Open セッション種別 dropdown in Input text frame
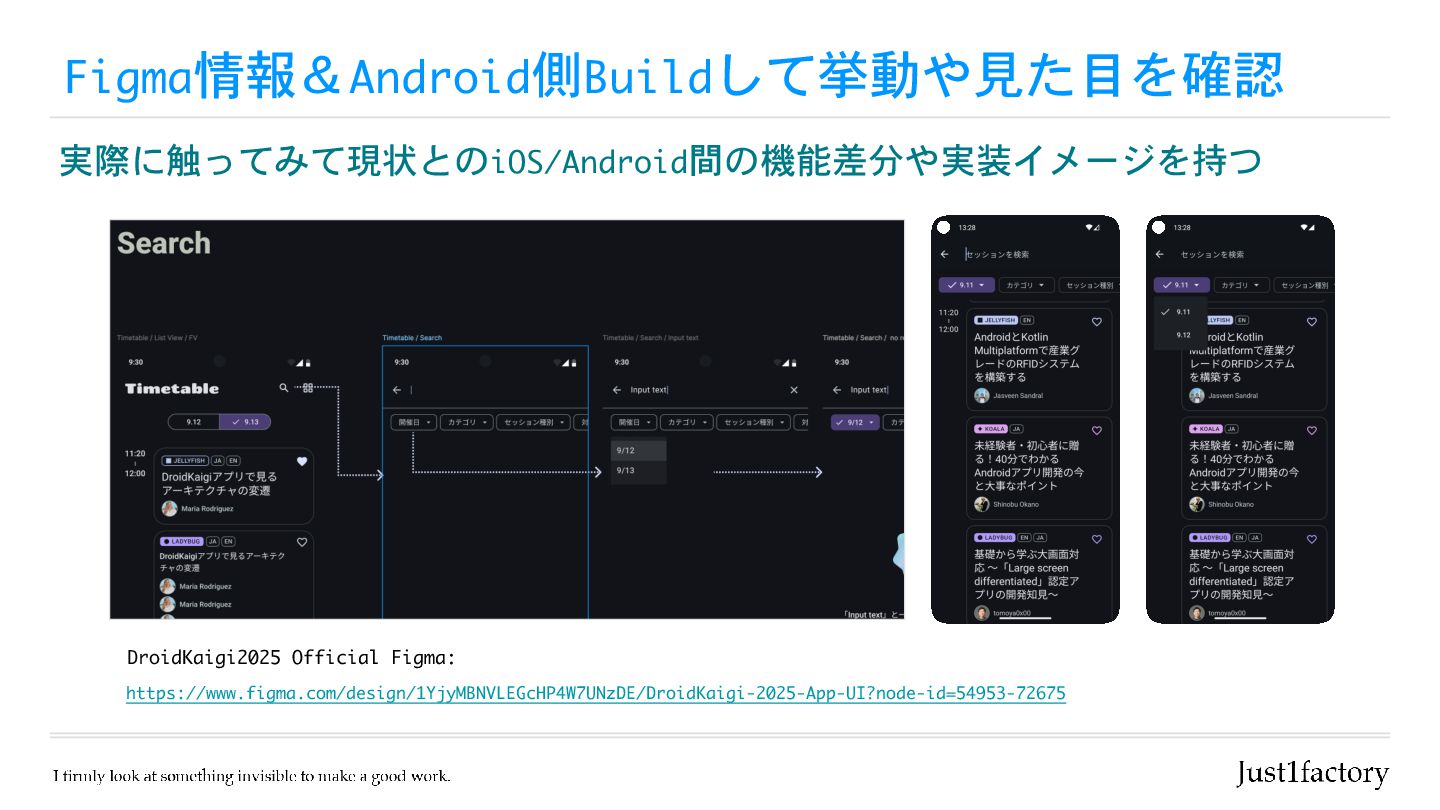The image size is (1440, 810). click(754, 423)
